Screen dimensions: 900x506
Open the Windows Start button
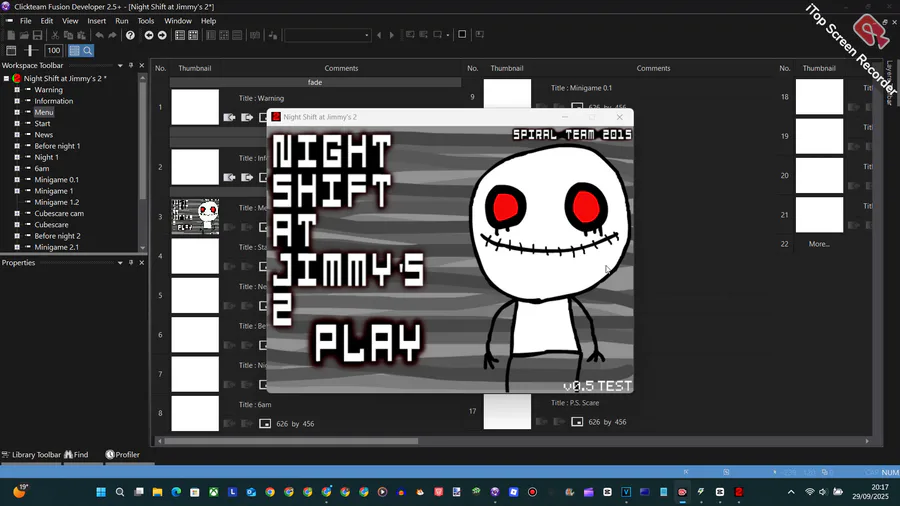click(x=101, y=492)
